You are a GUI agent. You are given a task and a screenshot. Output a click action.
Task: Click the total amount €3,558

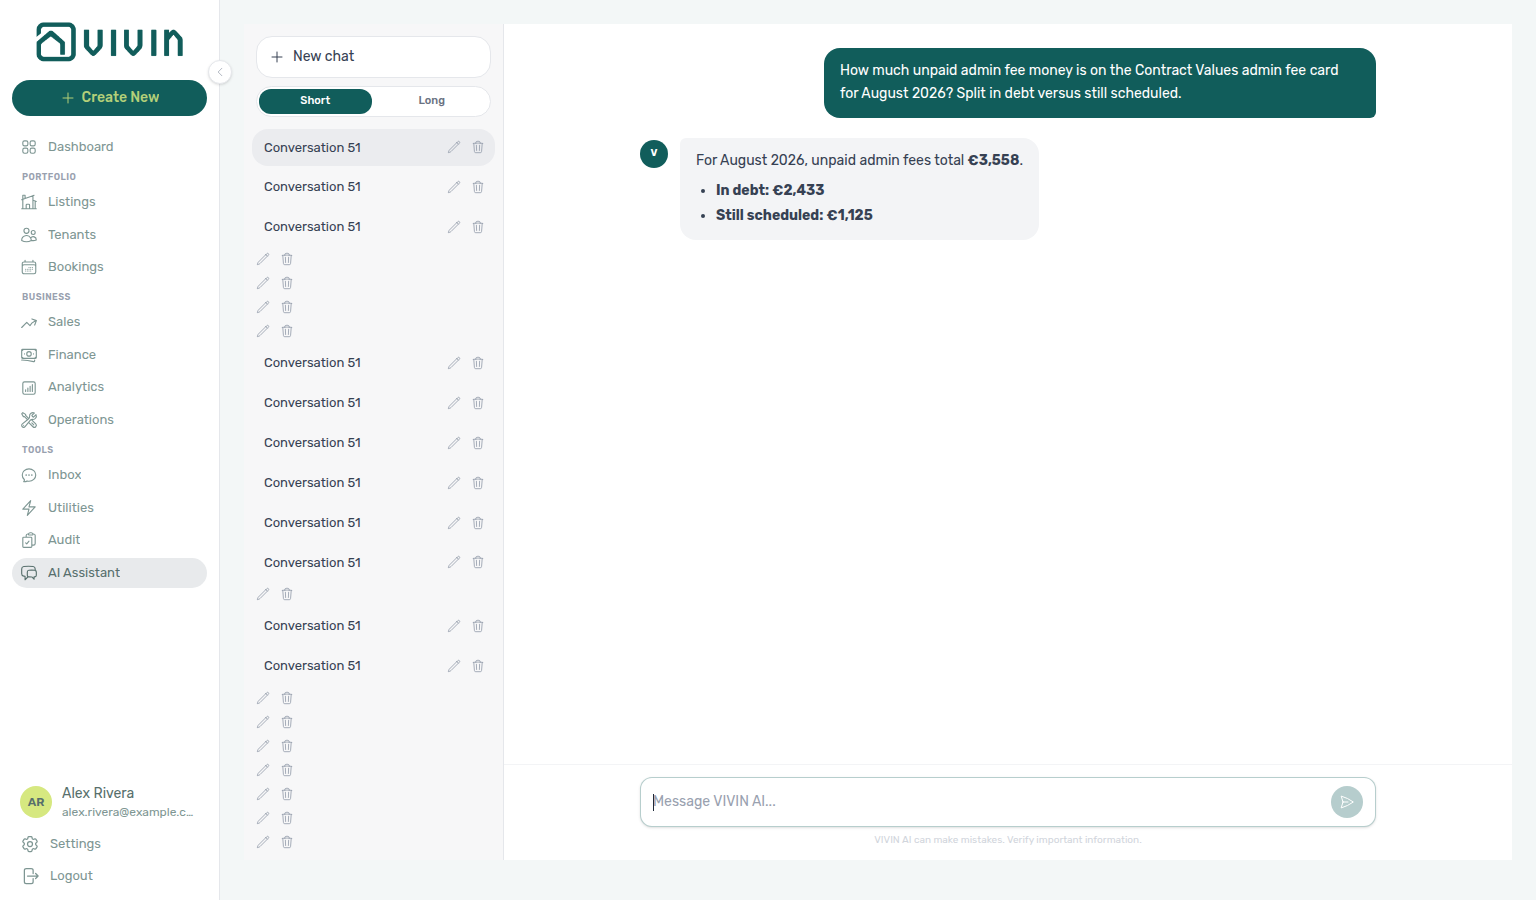coord(993,160)
